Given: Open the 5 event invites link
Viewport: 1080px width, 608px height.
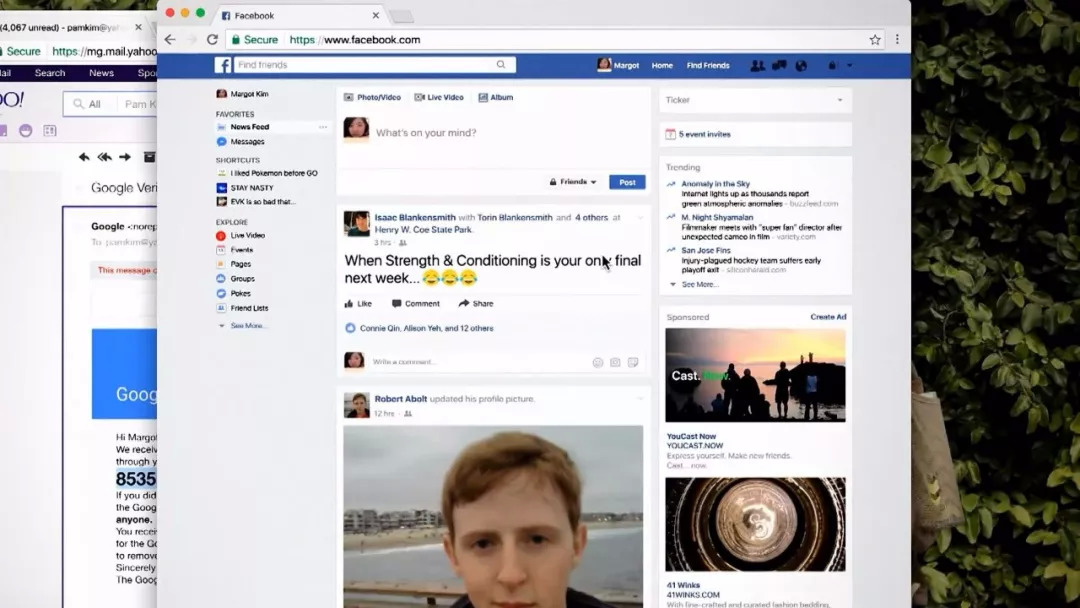Looking at the screenshot, I should click(704, 134).
